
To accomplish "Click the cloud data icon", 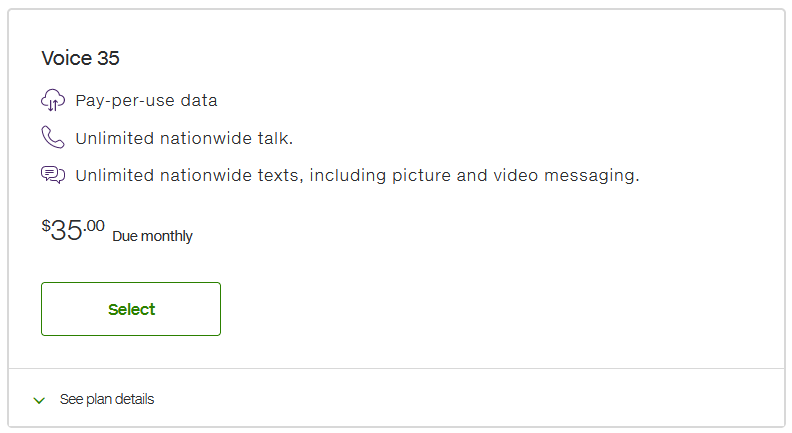I will (53, 100).
